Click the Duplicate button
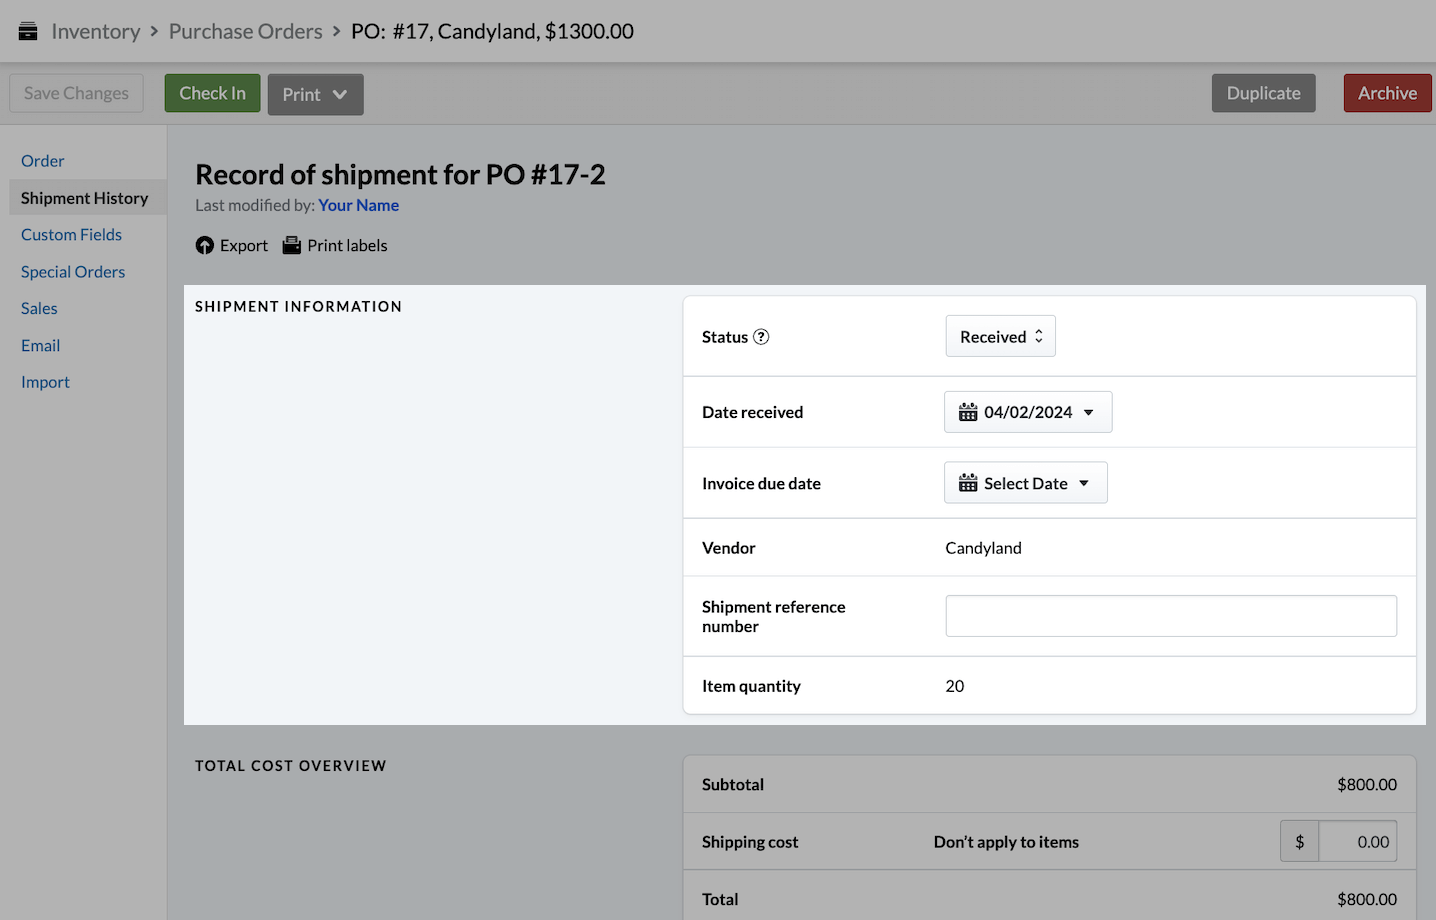1436x920 pixels. click(1263, 94)
